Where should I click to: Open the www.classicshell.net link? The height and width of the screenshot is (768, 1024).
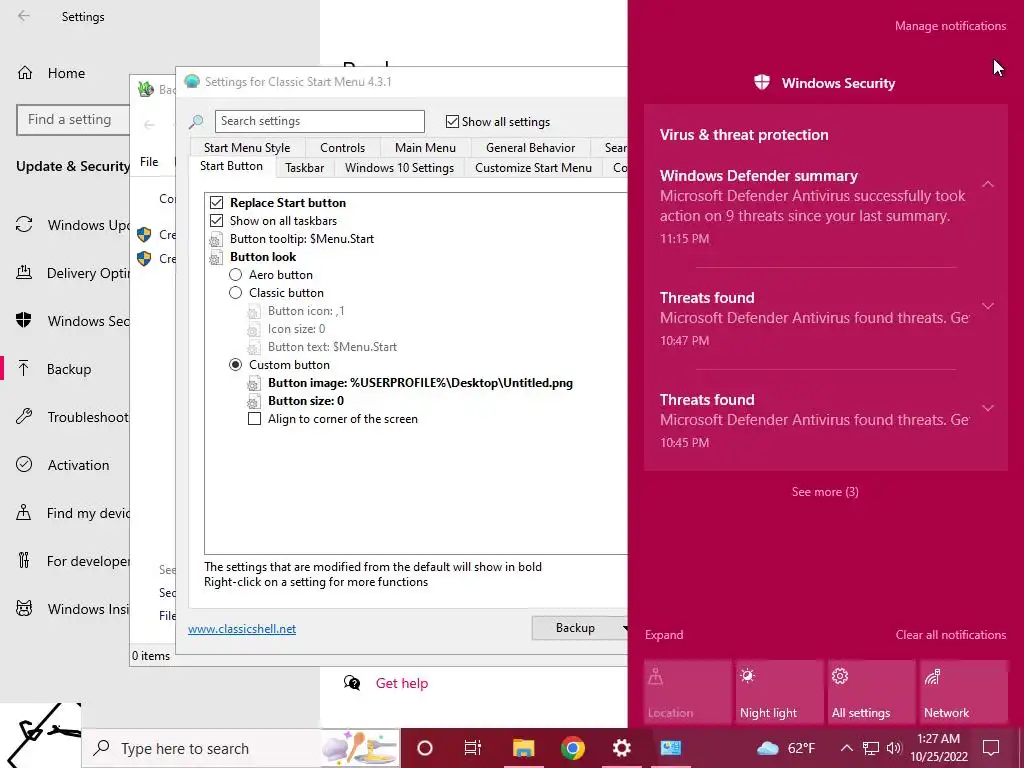tap(242, 629)
